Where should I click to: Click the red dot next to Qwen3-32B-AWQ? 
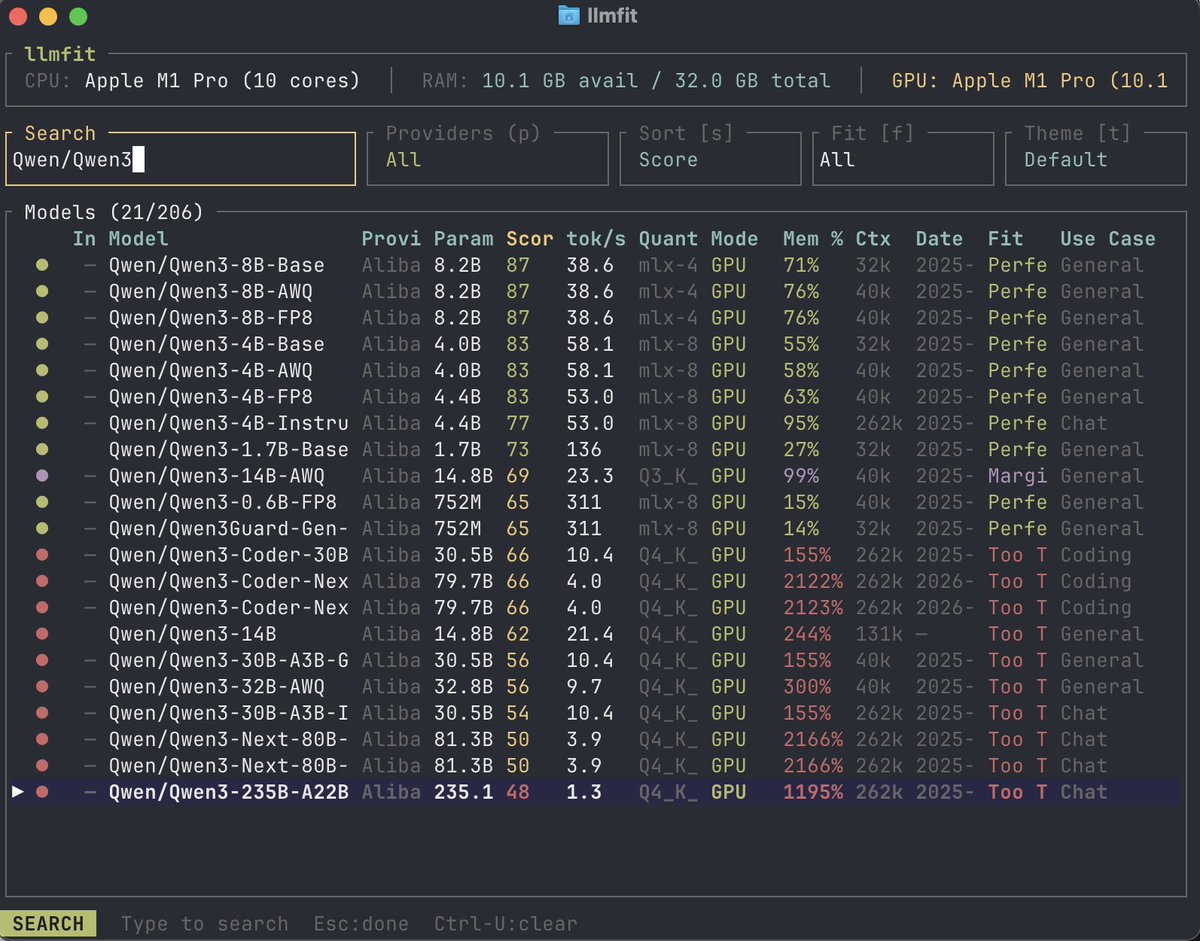[x=42, y=687]
